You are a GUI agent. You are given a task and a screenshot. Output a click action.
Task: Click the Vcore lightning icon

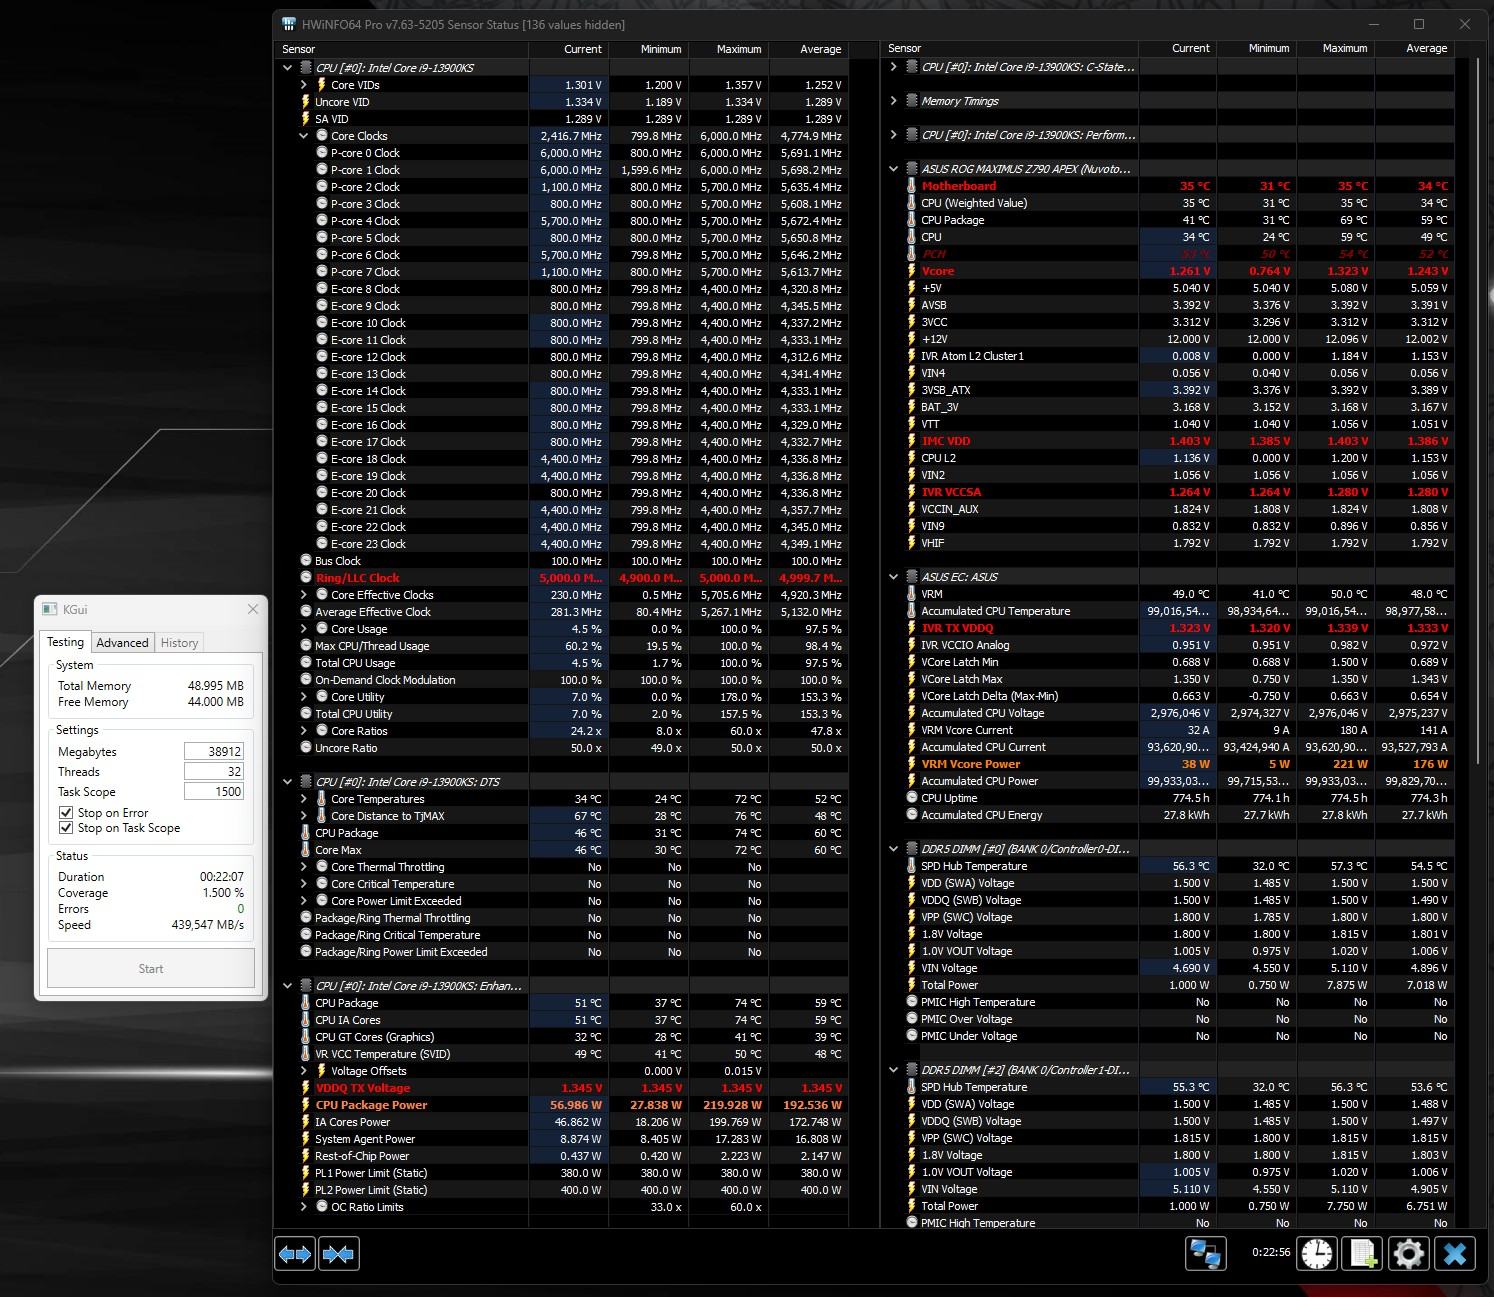(911, 271)
